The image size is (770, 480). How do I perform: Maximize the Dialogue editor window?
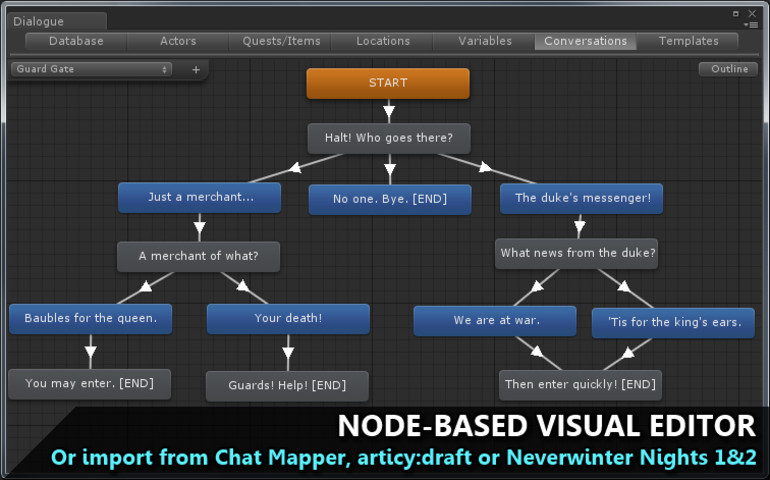click(736, 14)
